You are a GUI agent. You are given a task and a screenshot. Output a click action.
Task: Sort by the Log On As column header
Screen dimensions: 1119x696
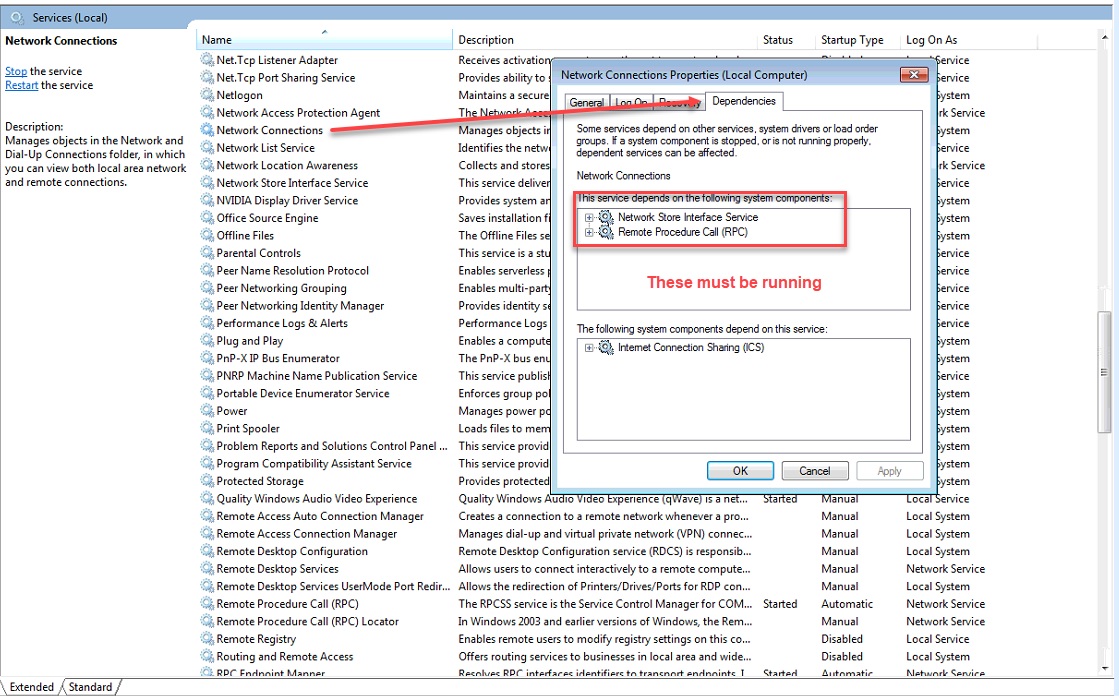968,40
